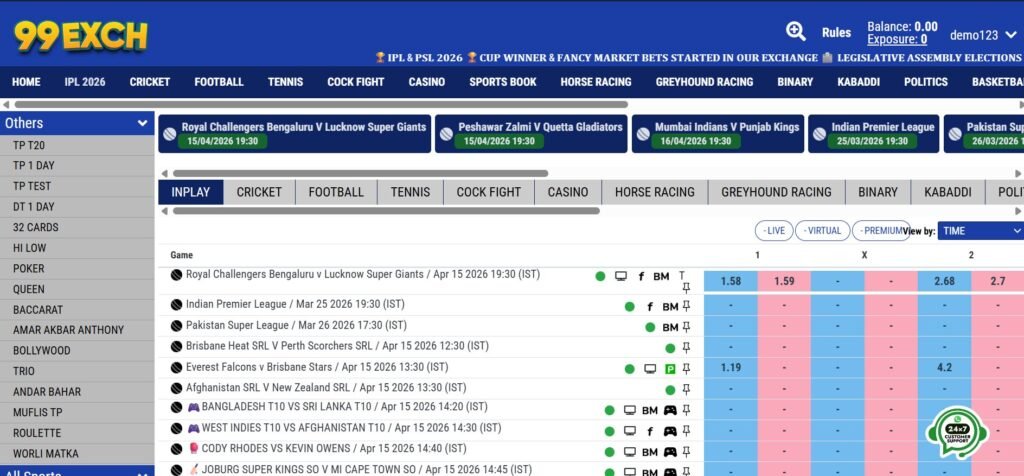This screenshot has height=476, width=1024.
Task: Open IPL 2026 in top navigation bar
Action: click(x=85, y=82)
